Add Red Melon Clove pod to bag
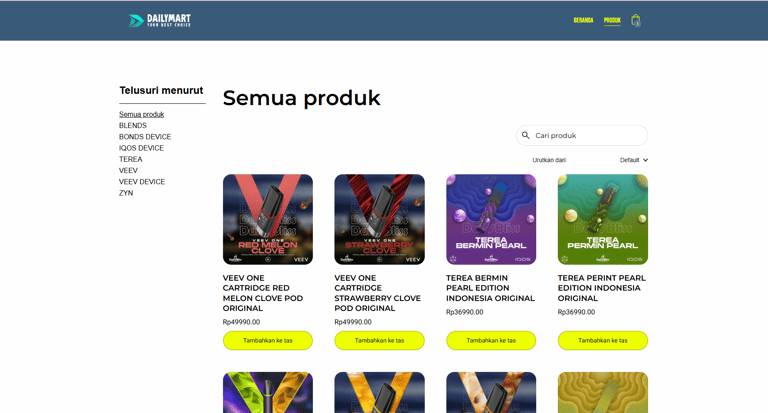 pos(267,340)
